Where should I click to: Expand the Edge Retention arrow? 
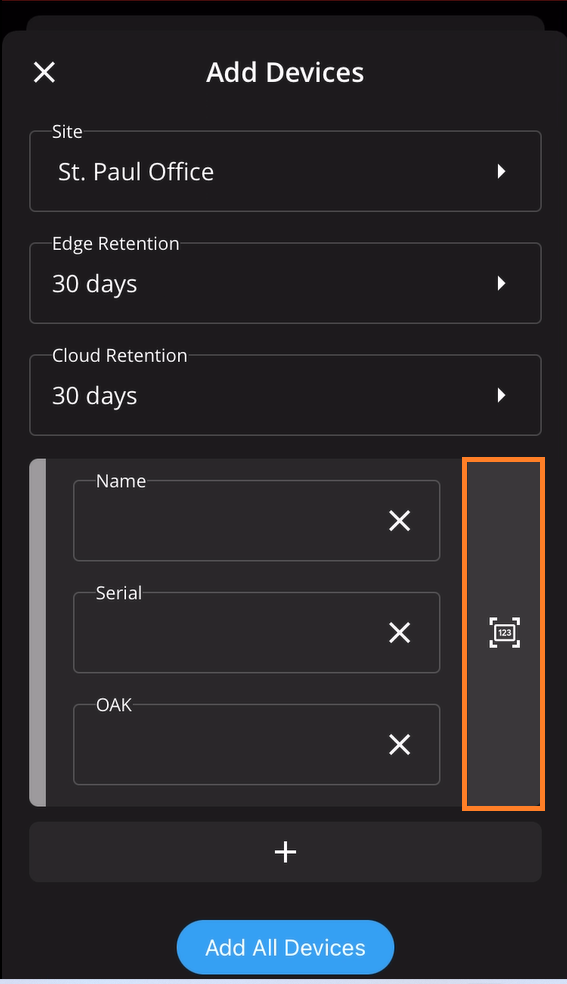[x=501, y=283]
